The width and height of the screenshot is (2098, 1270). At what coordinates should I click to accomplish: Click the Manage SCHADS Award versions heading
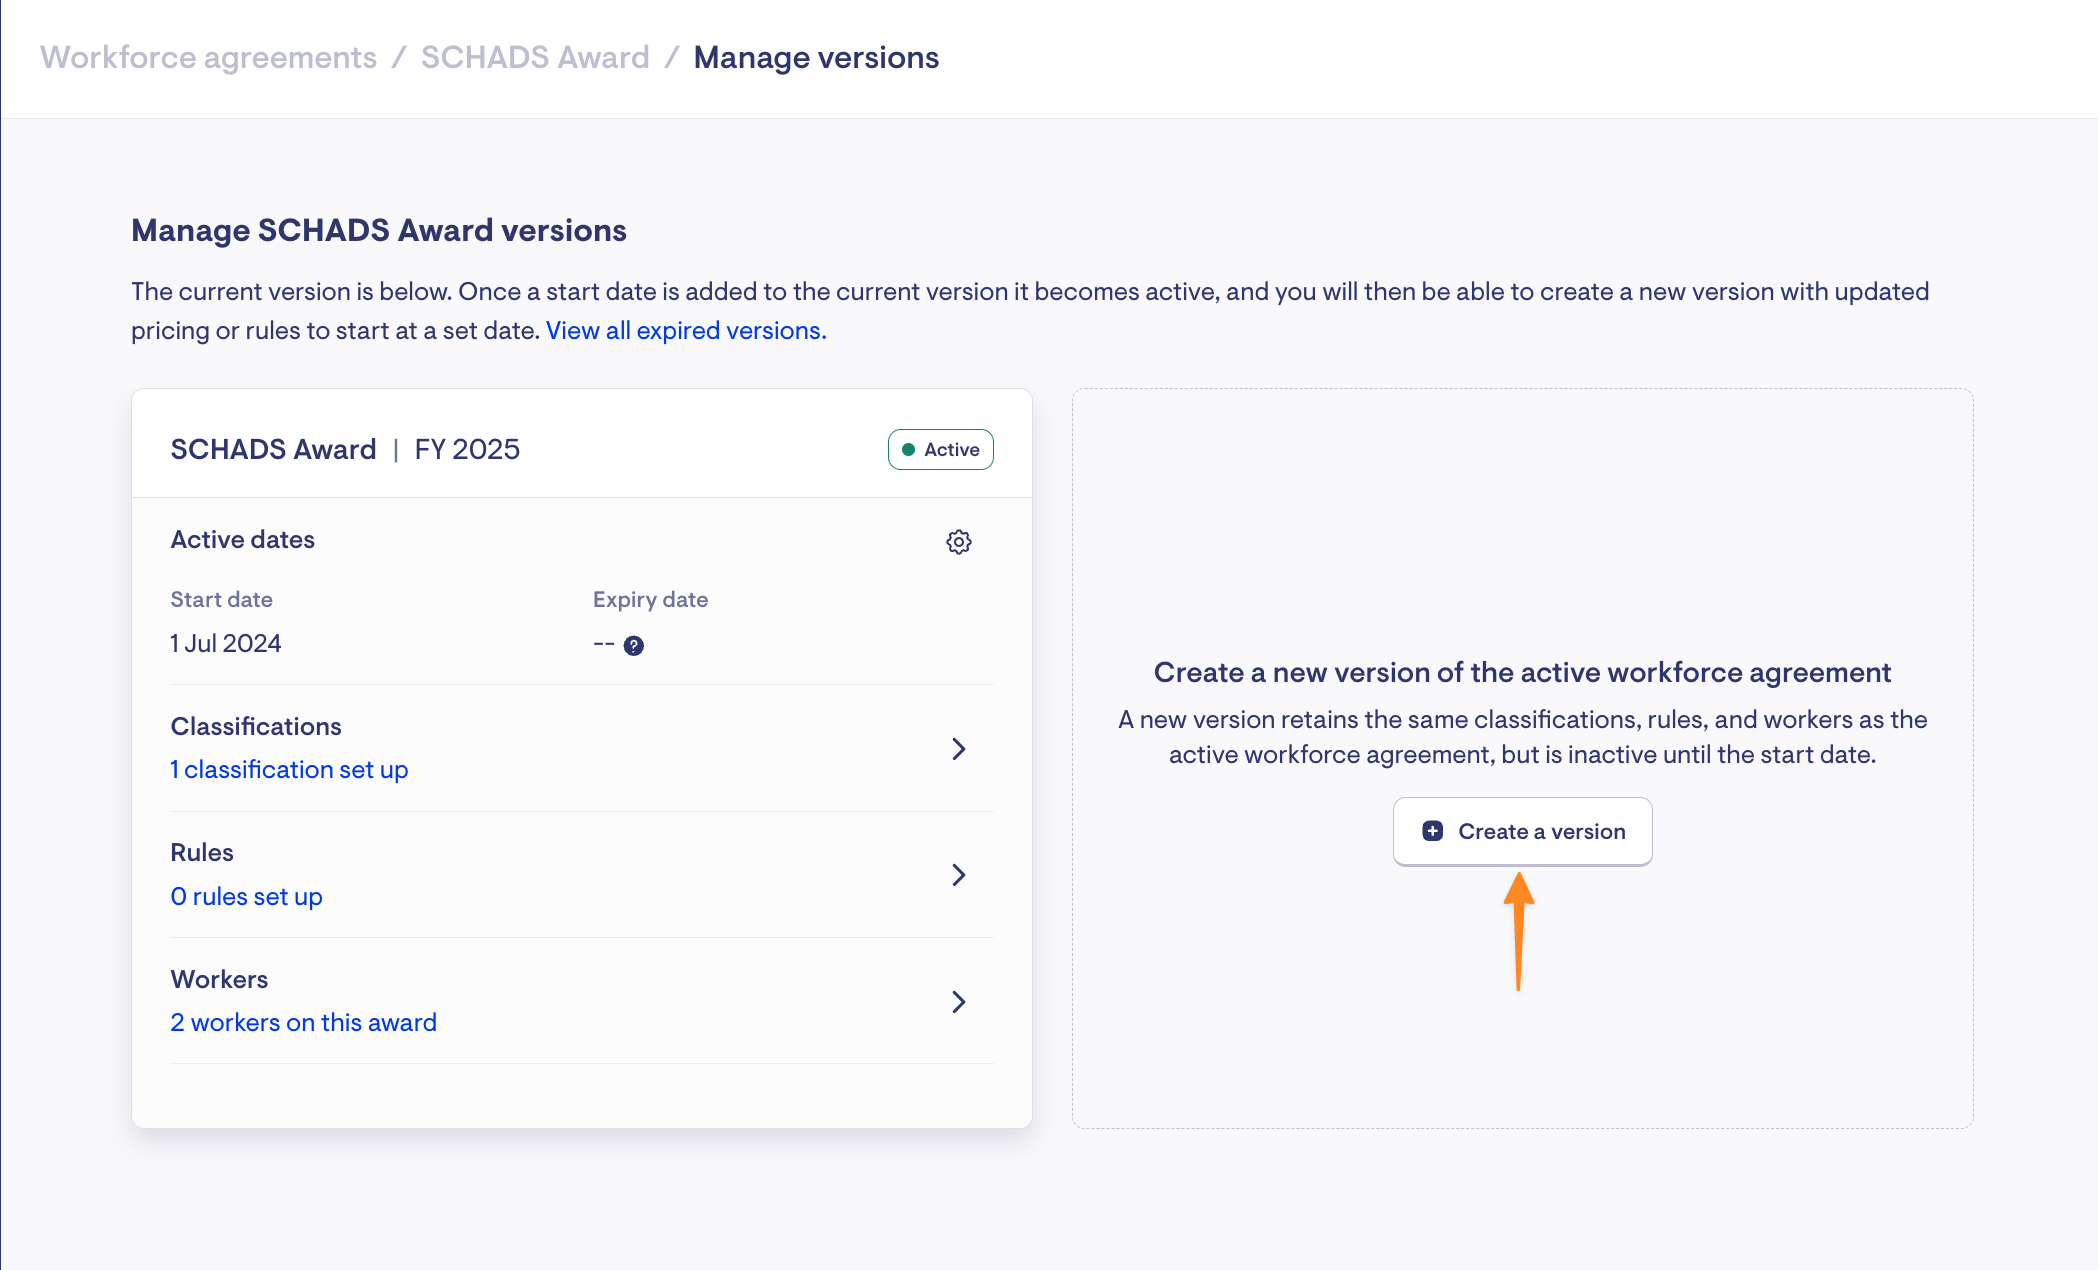tap(379, 230)
